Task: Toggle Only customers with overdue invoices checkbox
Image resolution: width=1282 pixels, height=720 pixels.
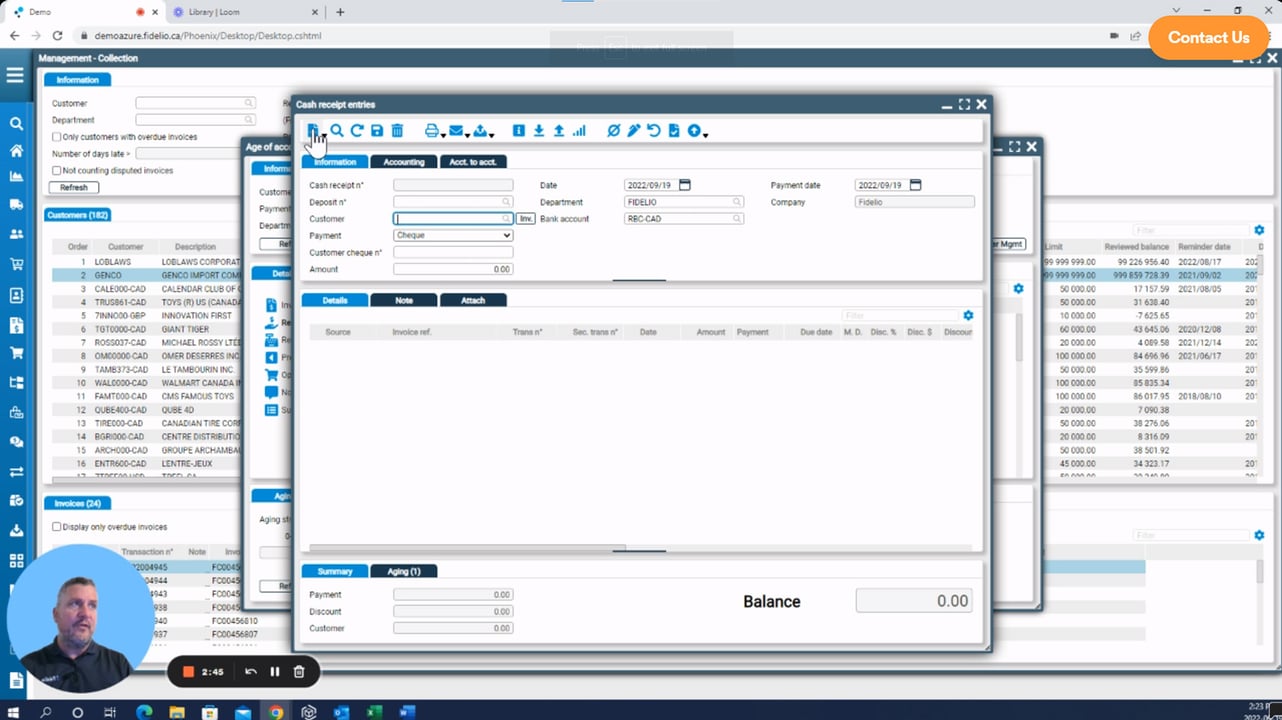Action: pos(57,137)
